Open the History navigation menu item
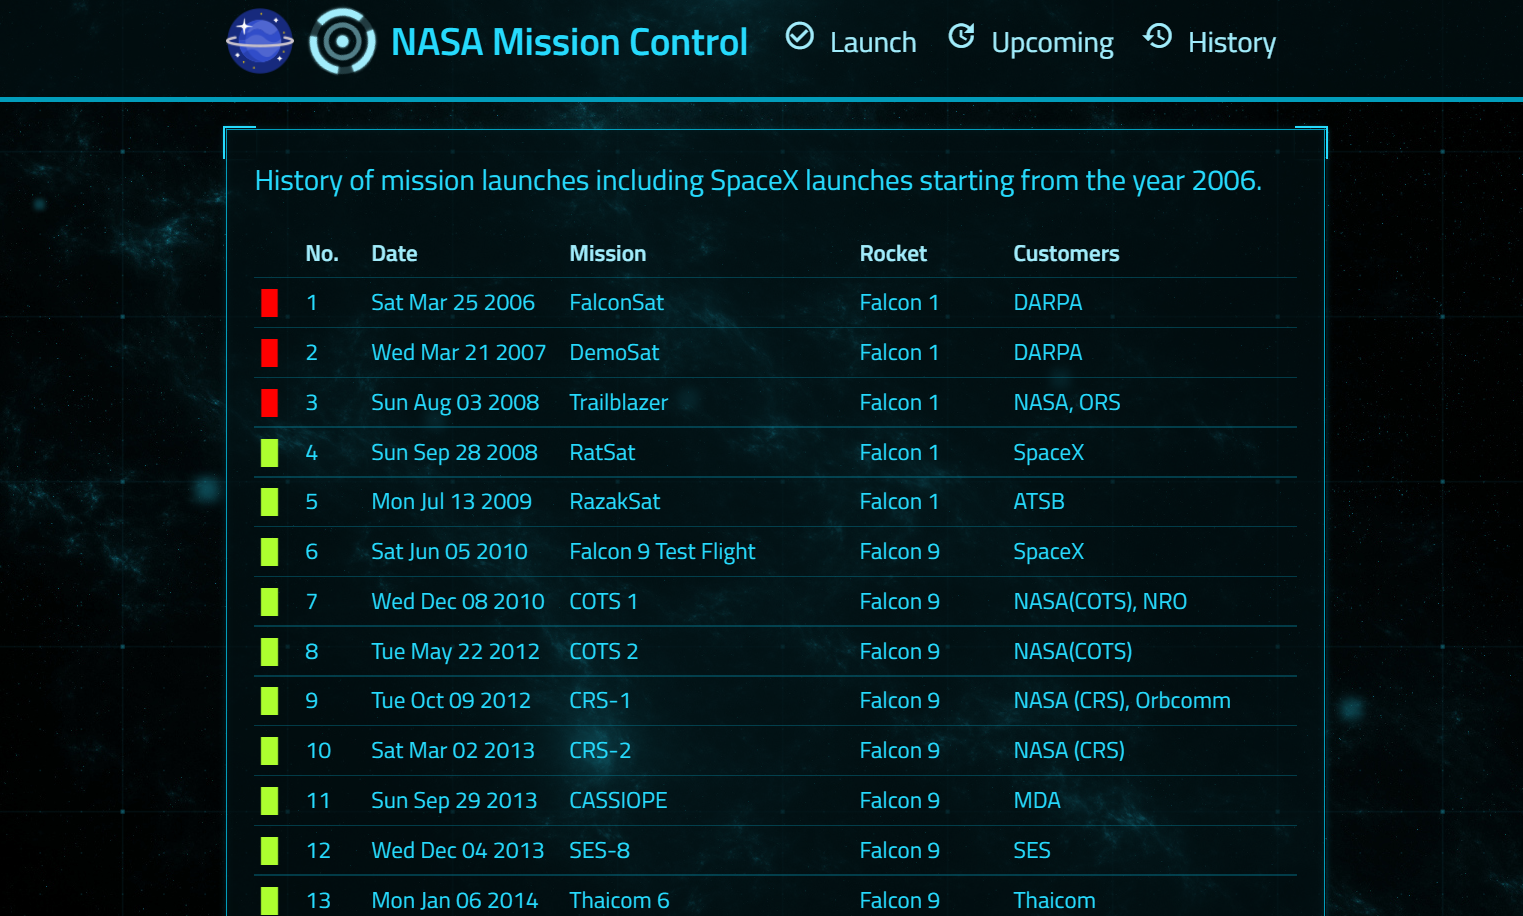Screen dimensions: 1523x916 [1231, 42]
